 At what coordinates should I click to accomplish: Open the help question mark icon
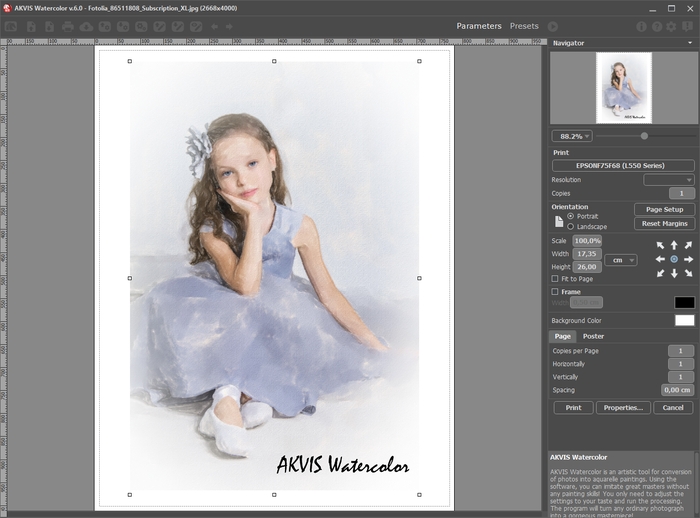[x=657, y=27]
